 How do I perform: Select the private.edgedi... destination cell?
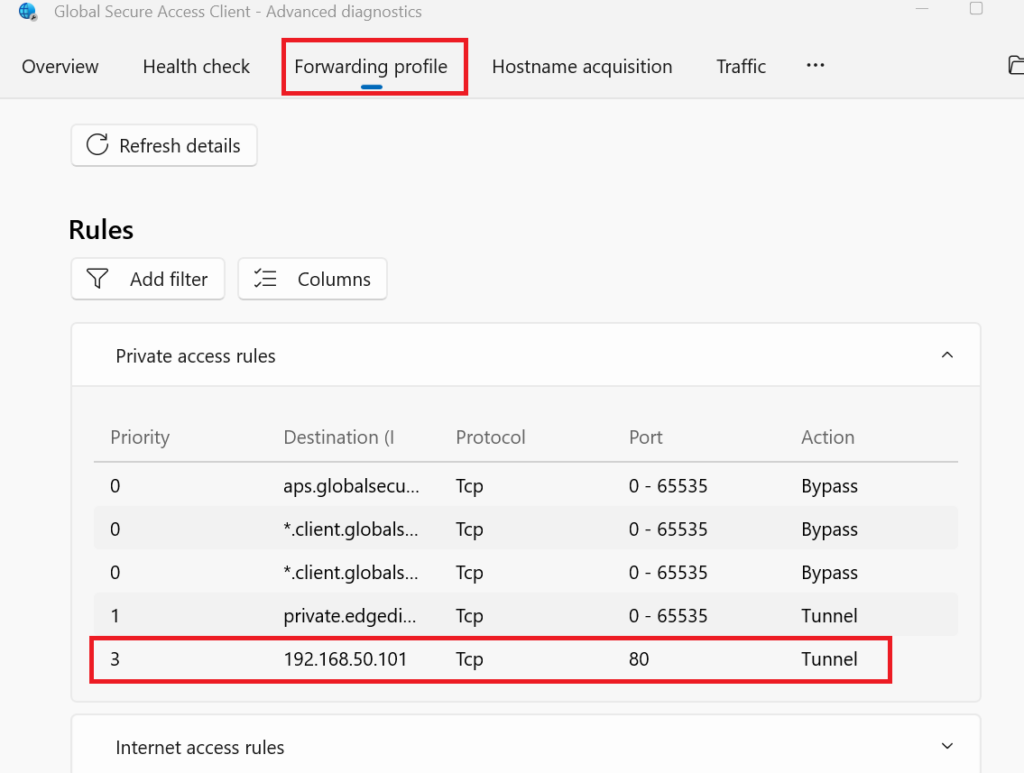(x=349, y=616)
